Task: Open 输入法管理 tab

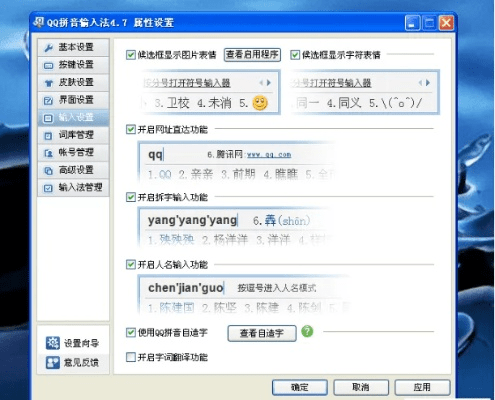Action: pos(73,188)
